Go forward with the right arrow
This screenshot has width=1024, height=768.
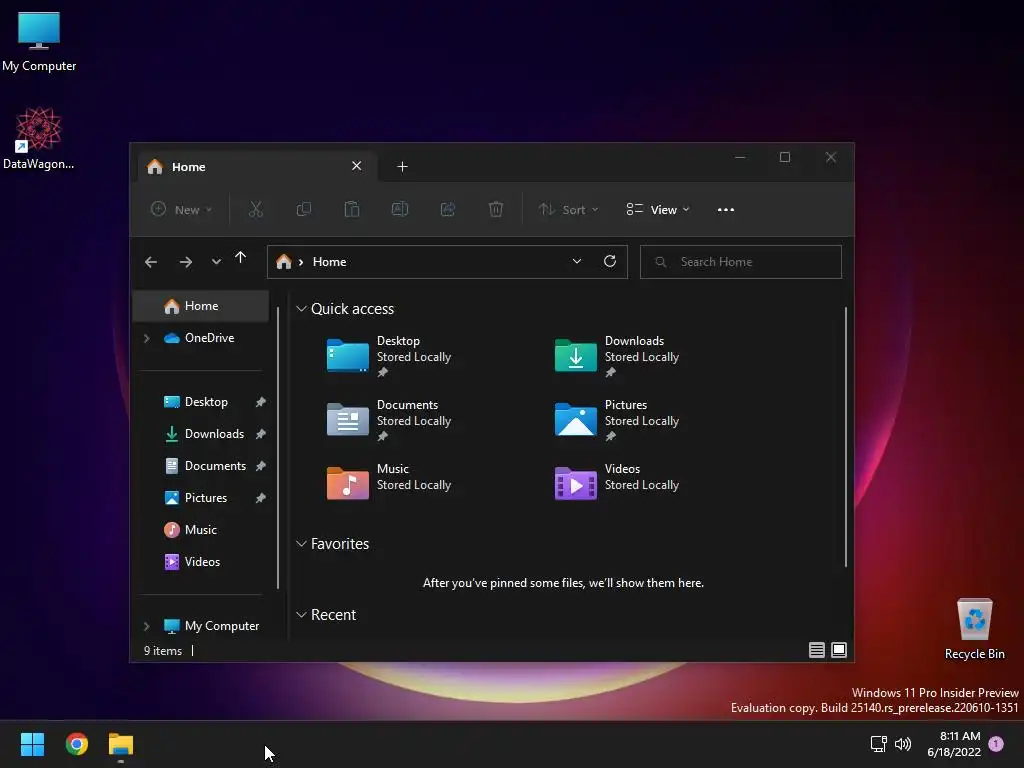click(185, 262)
